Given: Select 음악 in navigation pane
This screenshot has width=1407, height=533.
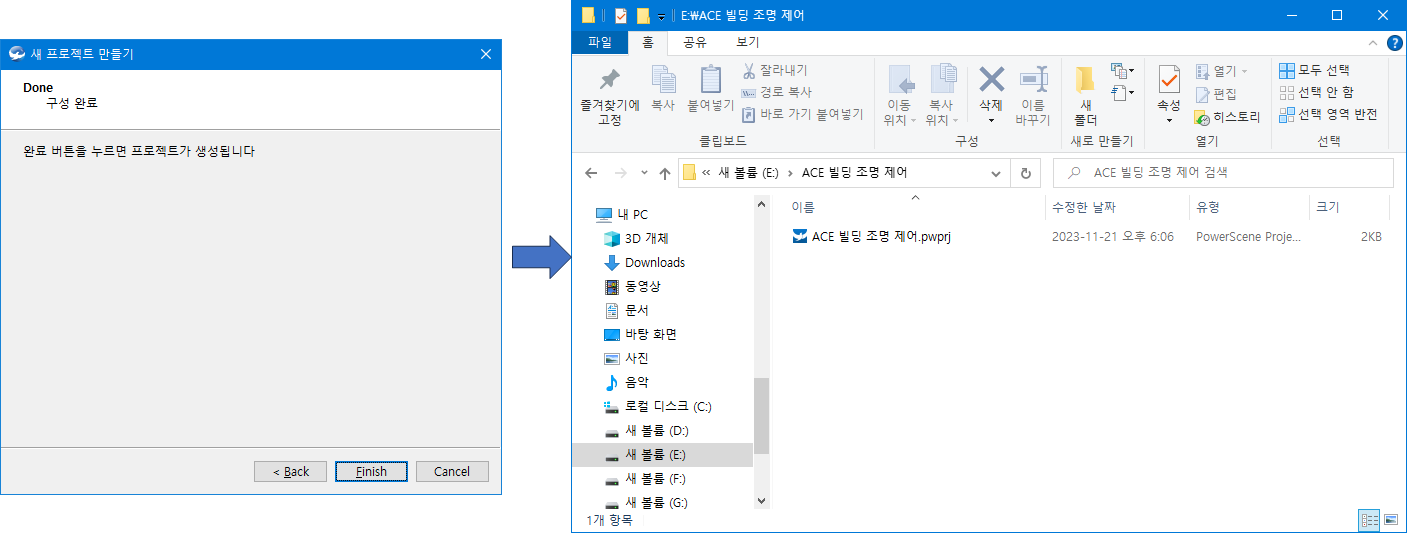Looking at the screenshot, I should [x=627, y=382].
